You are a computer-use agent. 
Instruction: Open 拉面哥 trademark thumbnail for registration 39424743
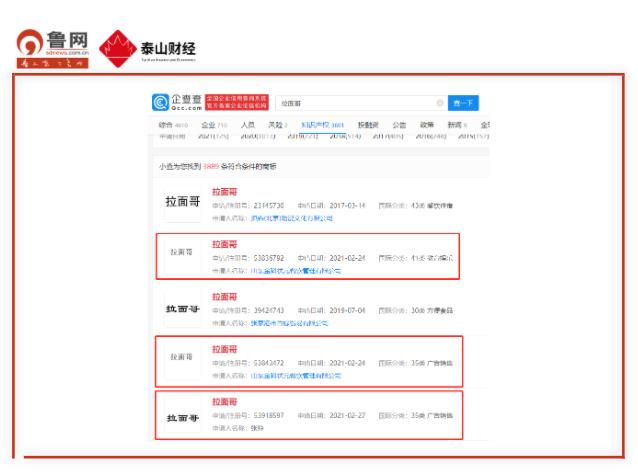point(182,309)
